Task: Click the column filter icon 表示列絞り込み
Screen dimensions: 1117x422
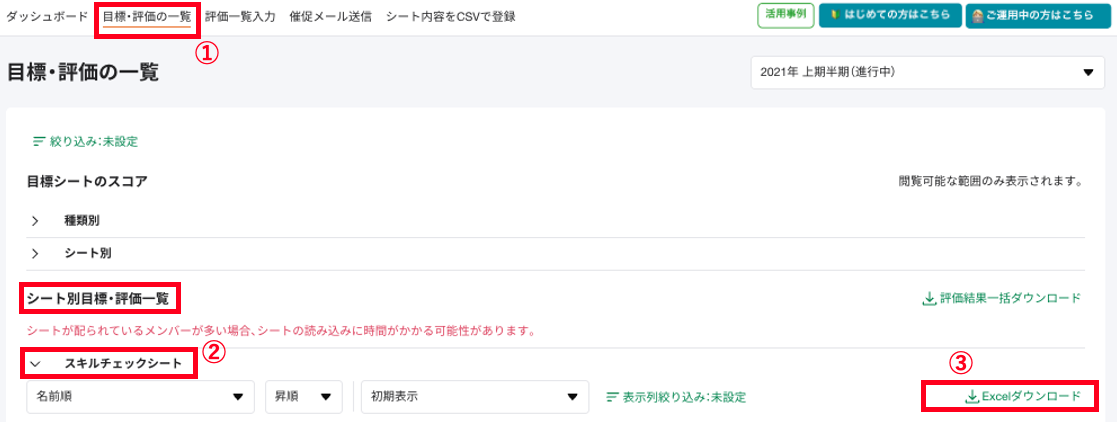Action: coord(613,397)
